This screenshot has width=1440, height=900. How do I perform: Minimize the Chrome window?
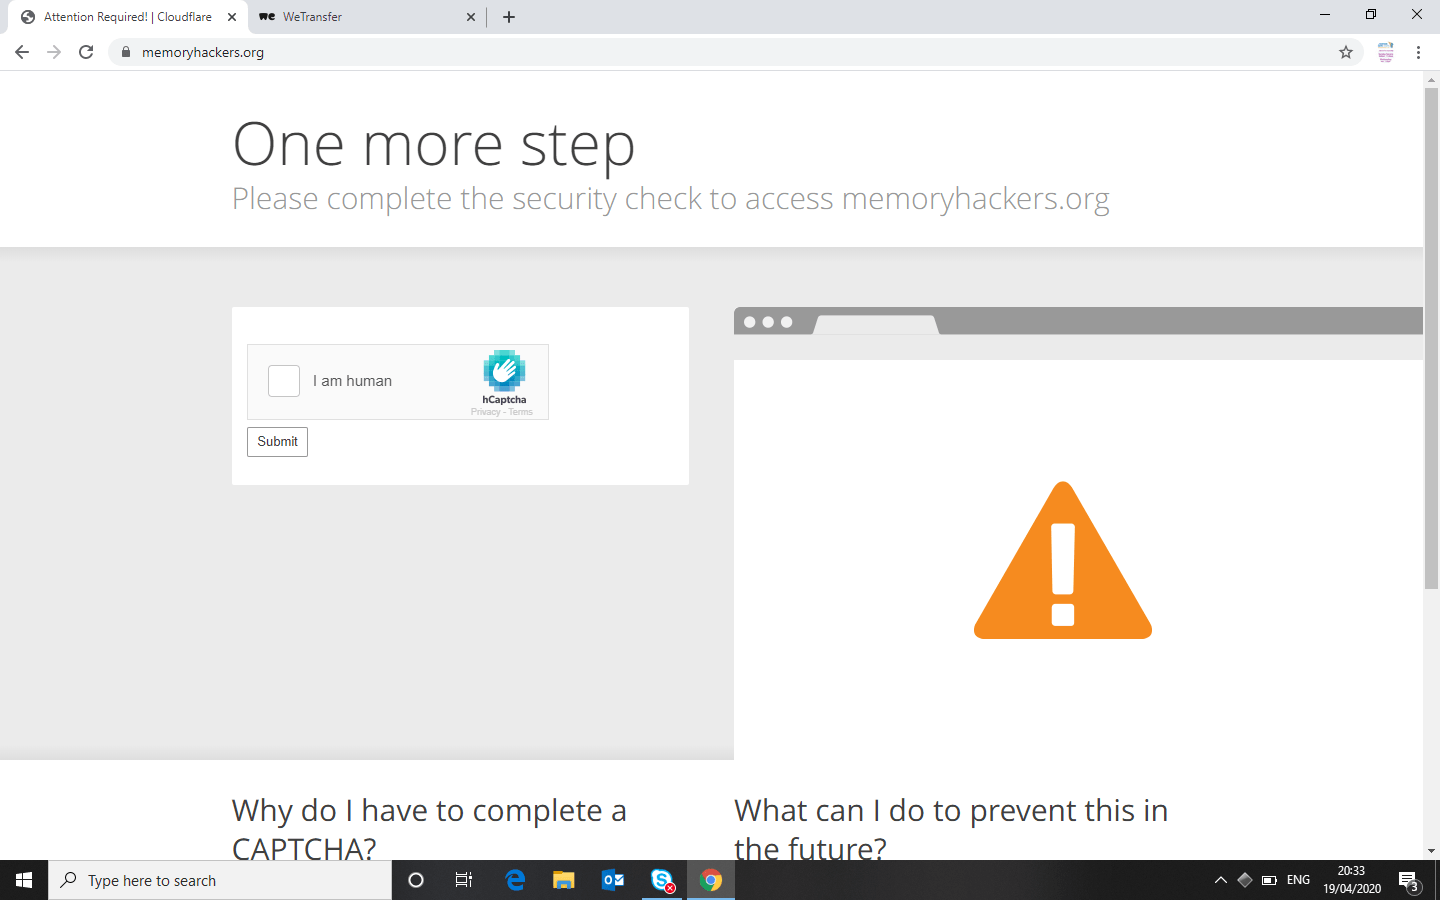(x=1325, y=15)
